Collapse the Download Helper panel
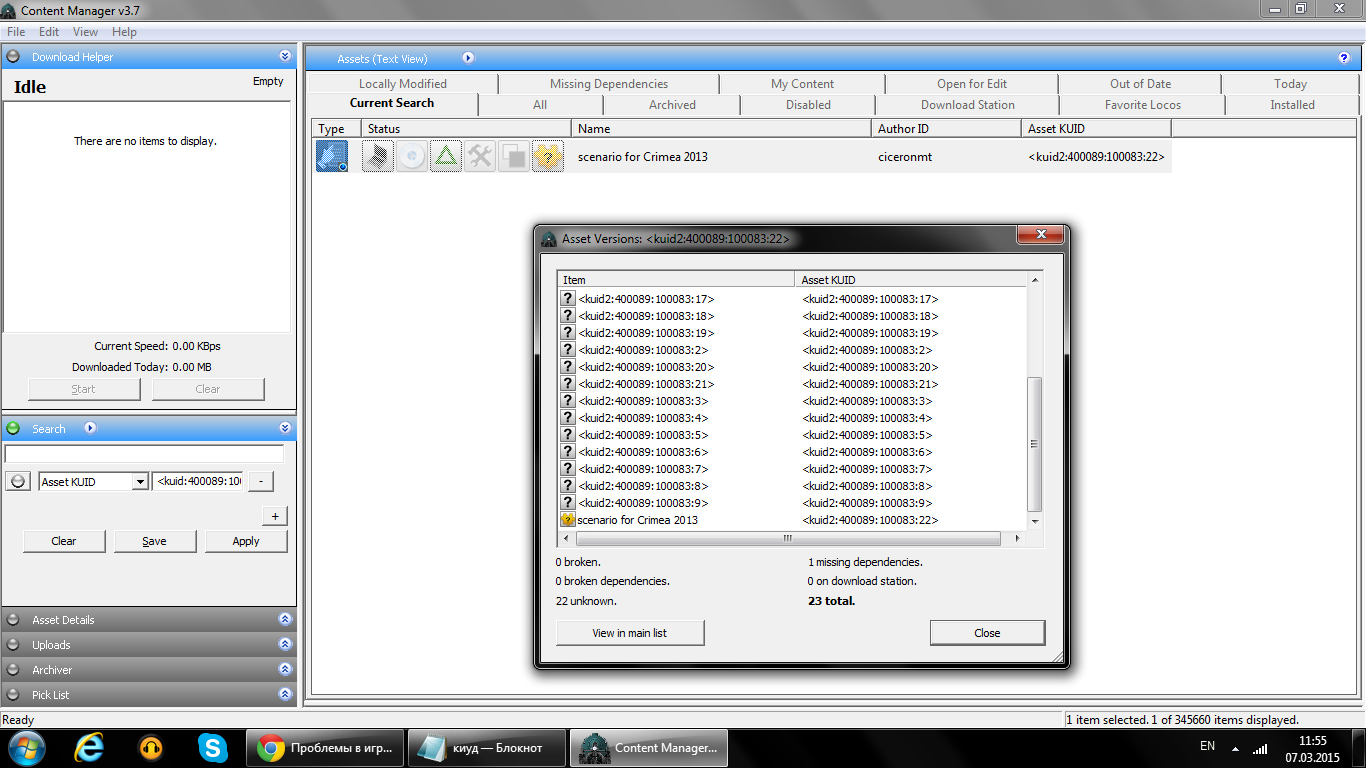Screen dimensions: 1366x768 click(285, 57)
